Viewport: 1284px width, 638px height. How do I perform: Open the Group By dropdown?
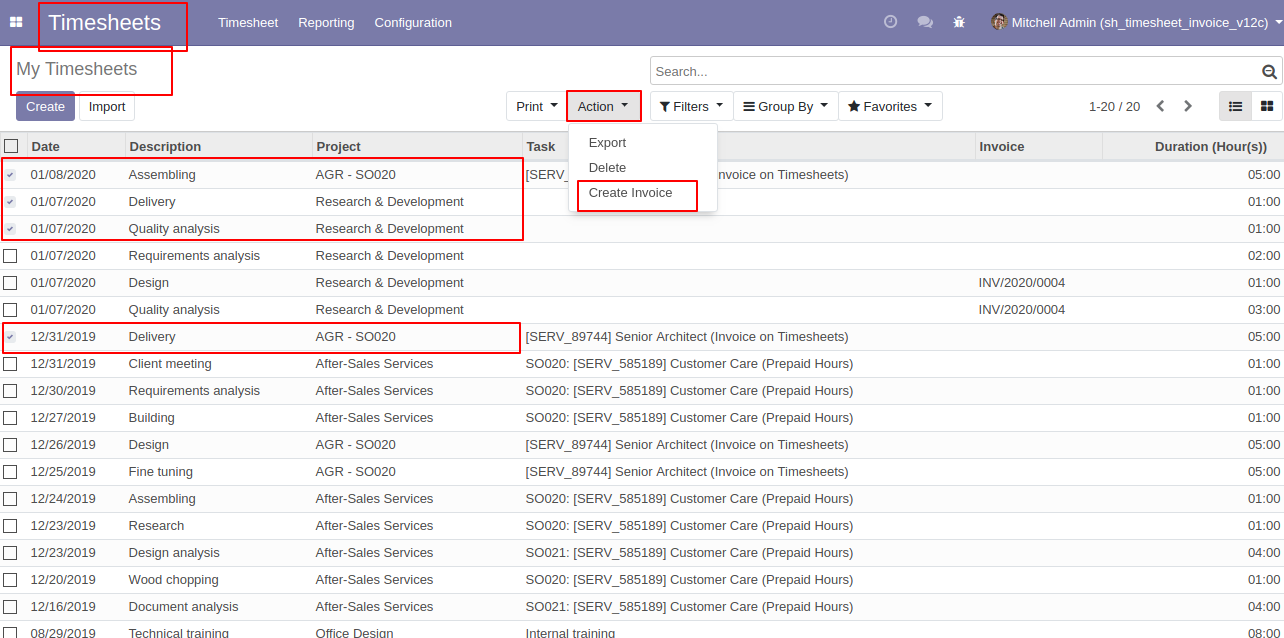pos(785,106)
